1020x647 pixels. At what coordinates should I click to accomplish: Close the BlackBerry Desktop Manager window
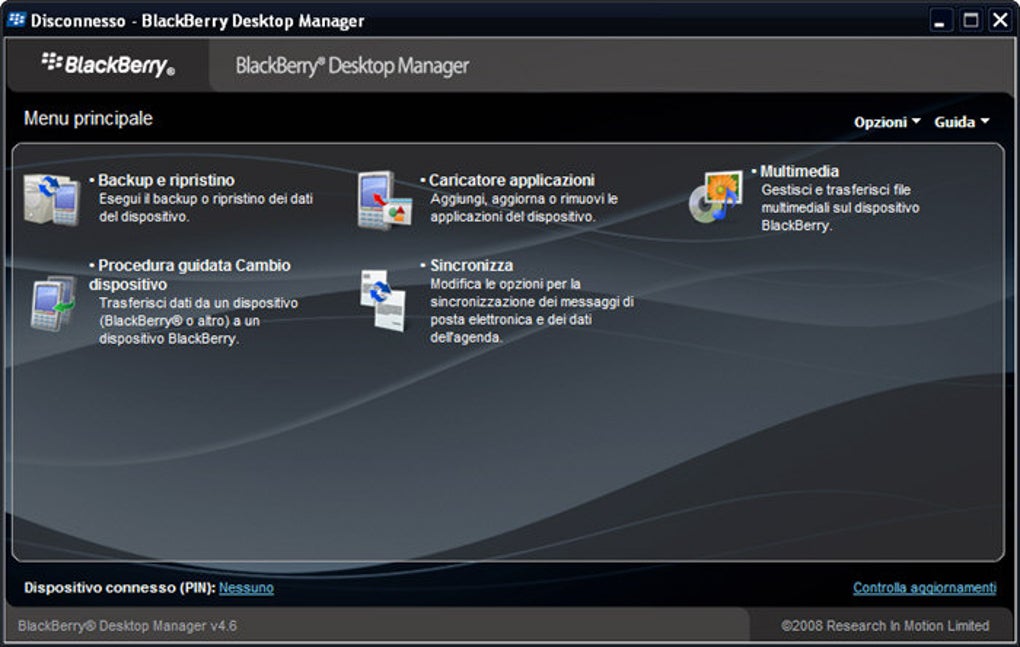999,20
